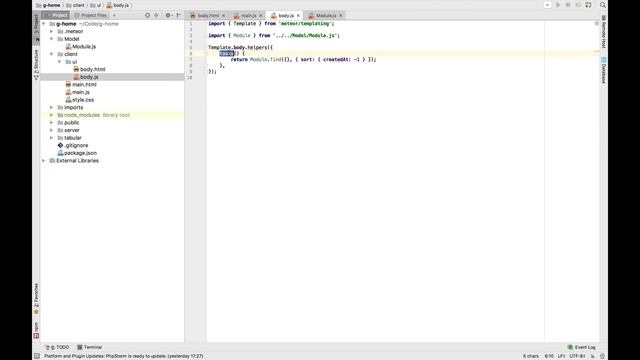
Task: Open the Event Log
Action: tap(581, 347)
